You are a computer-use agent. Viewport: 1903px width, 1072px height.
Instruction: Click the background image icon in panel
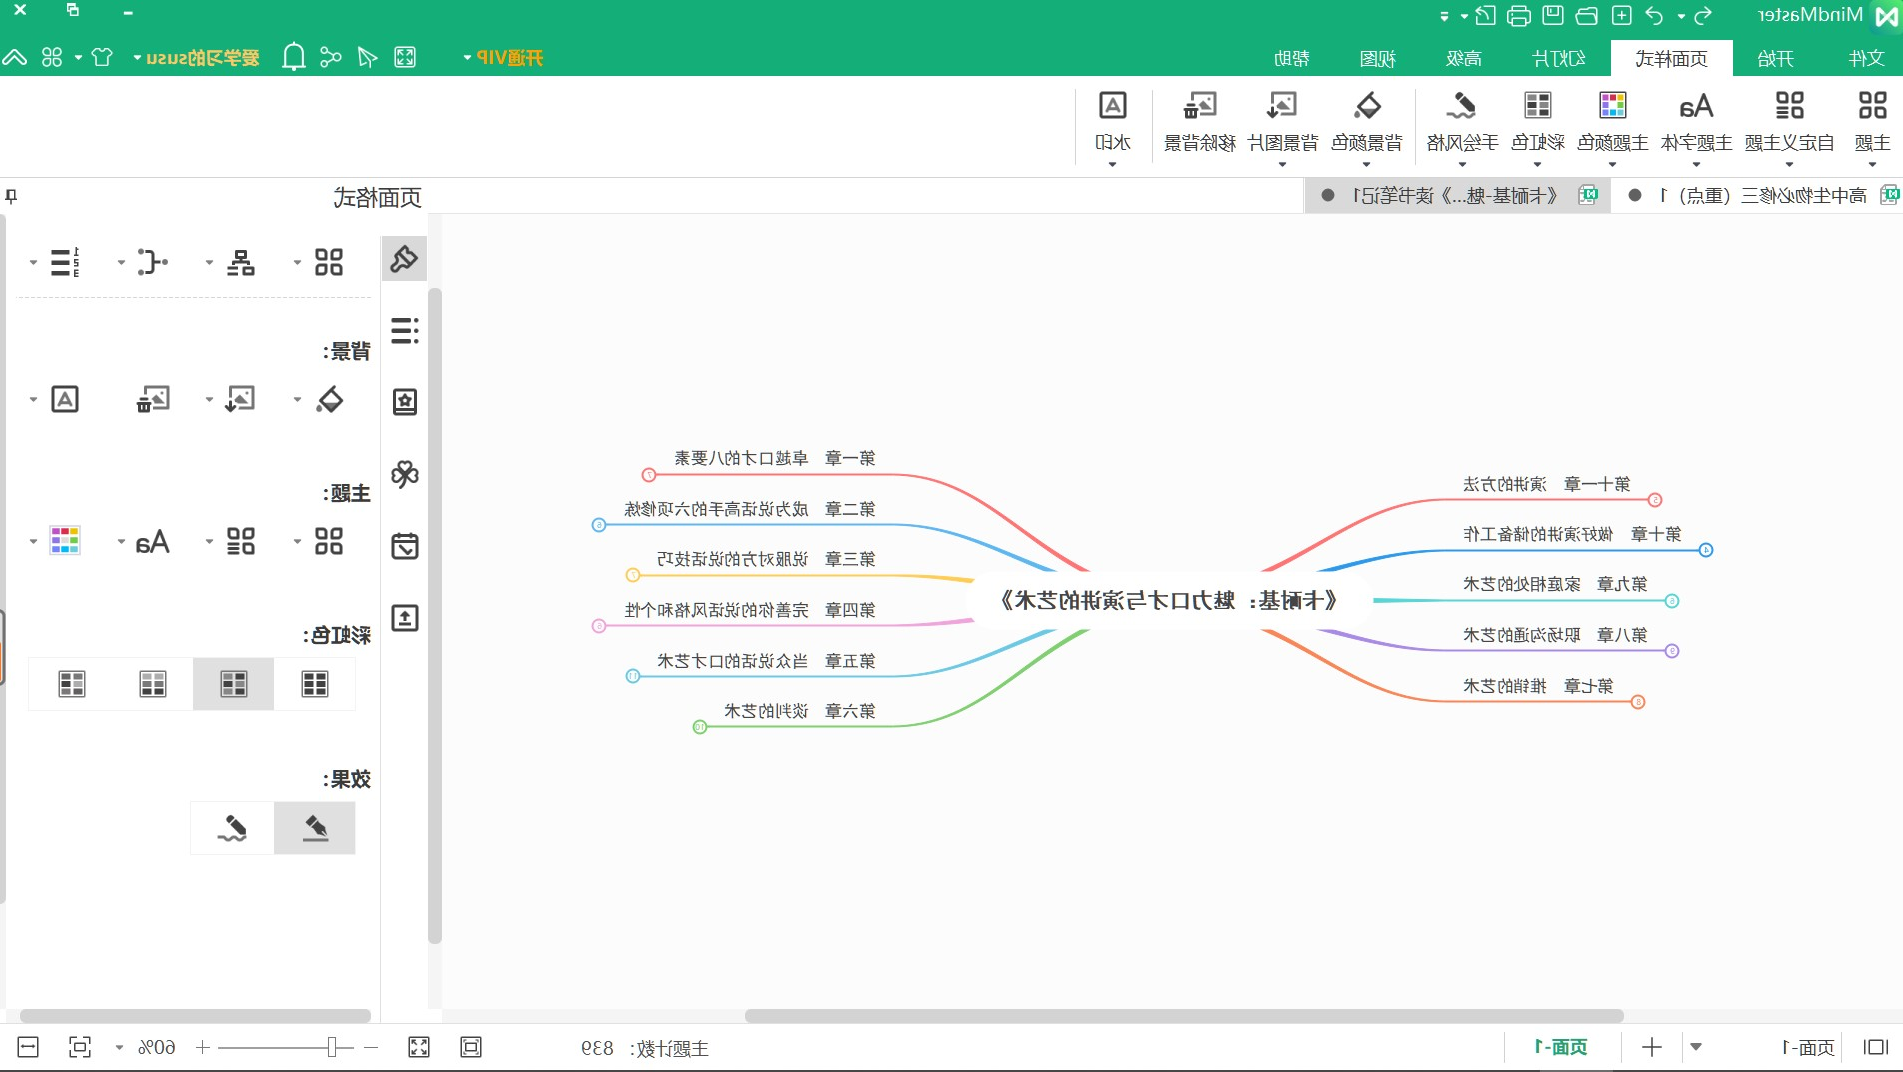click(x=241, y=399)
